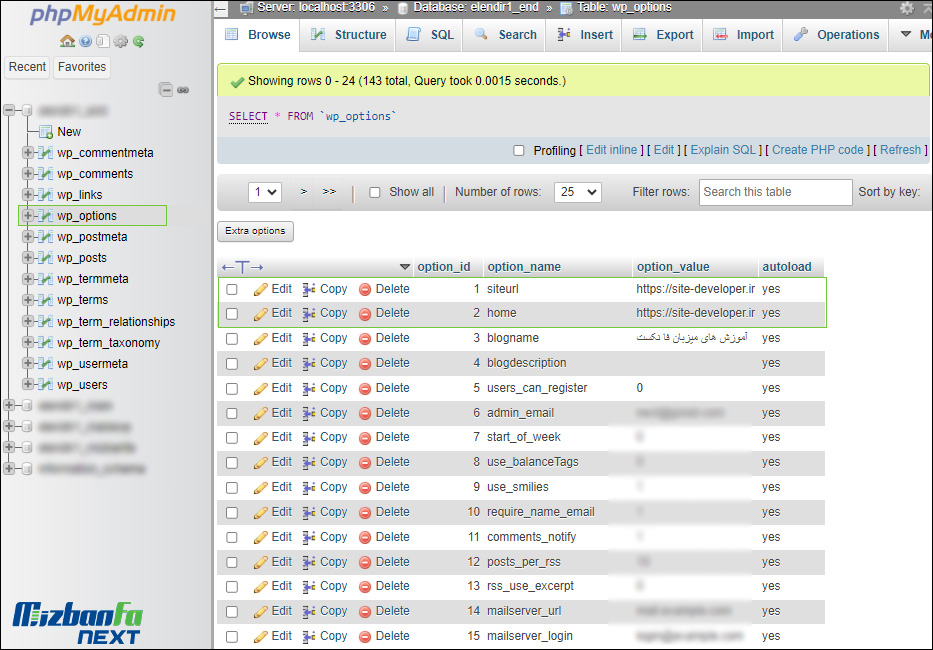The image size is (933, 650).
Task: Open the Operations tab
Action: tap(835, 35)
